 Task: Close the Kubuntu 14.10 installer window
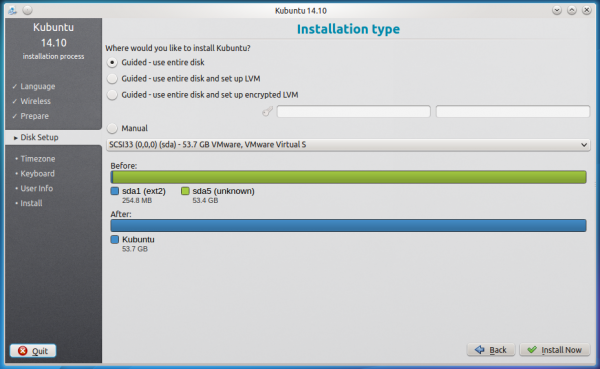[x=587, y=10]
